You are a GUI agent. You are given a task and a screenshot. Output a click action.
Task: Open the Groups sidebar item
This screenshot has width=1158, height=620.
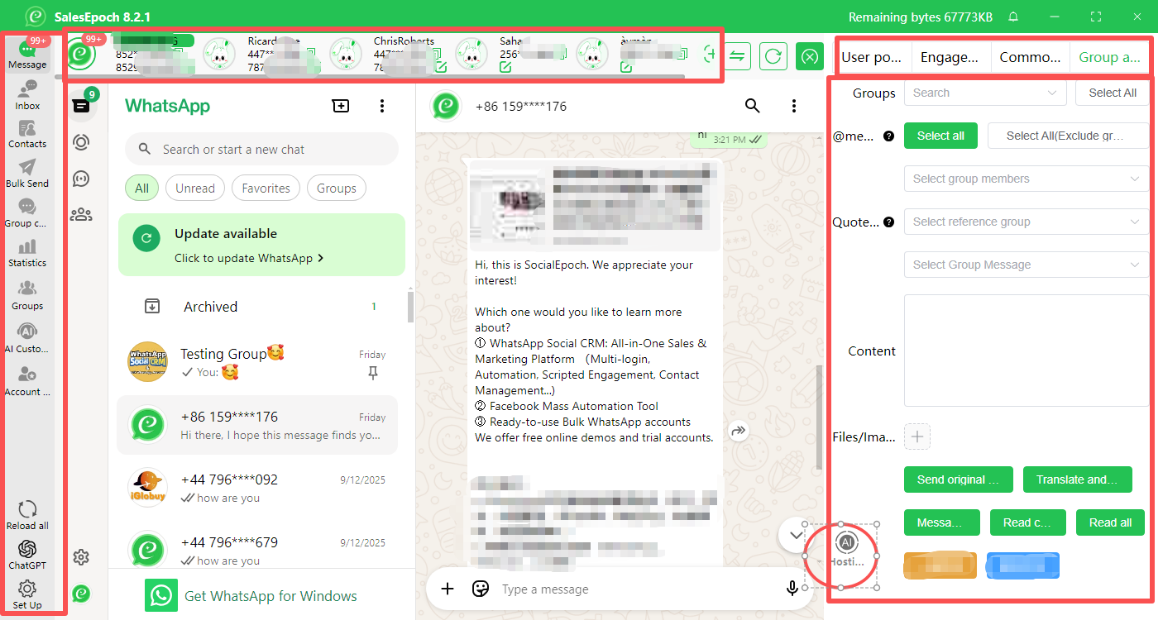tap(27, 295)
